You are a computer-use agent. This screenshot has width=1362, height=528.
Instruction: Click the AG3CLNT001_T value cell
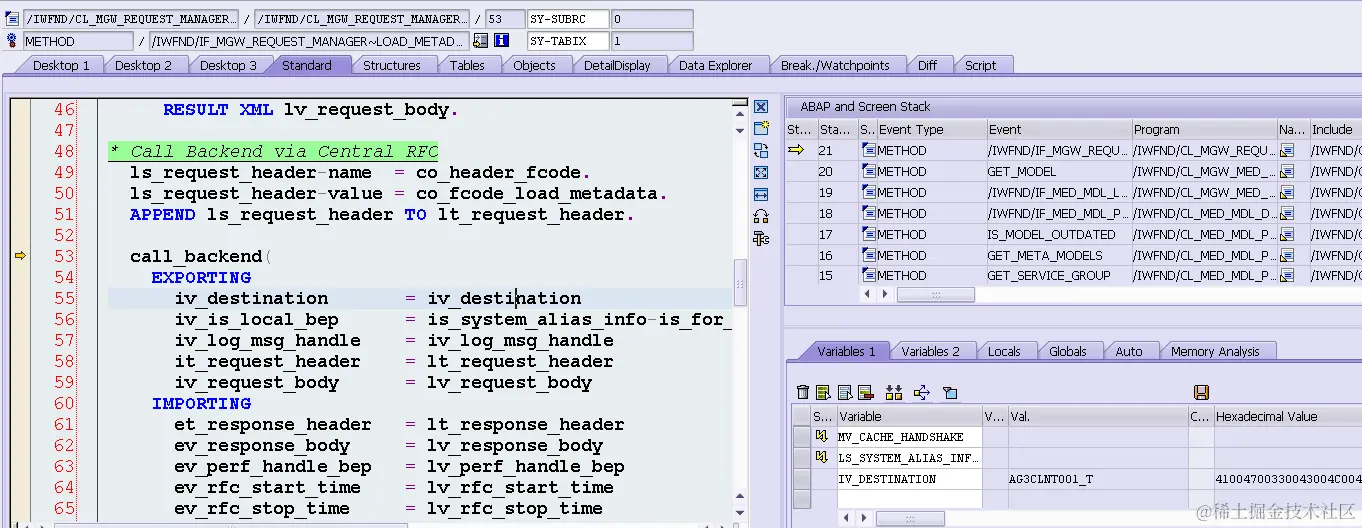tap(1097, 479)
